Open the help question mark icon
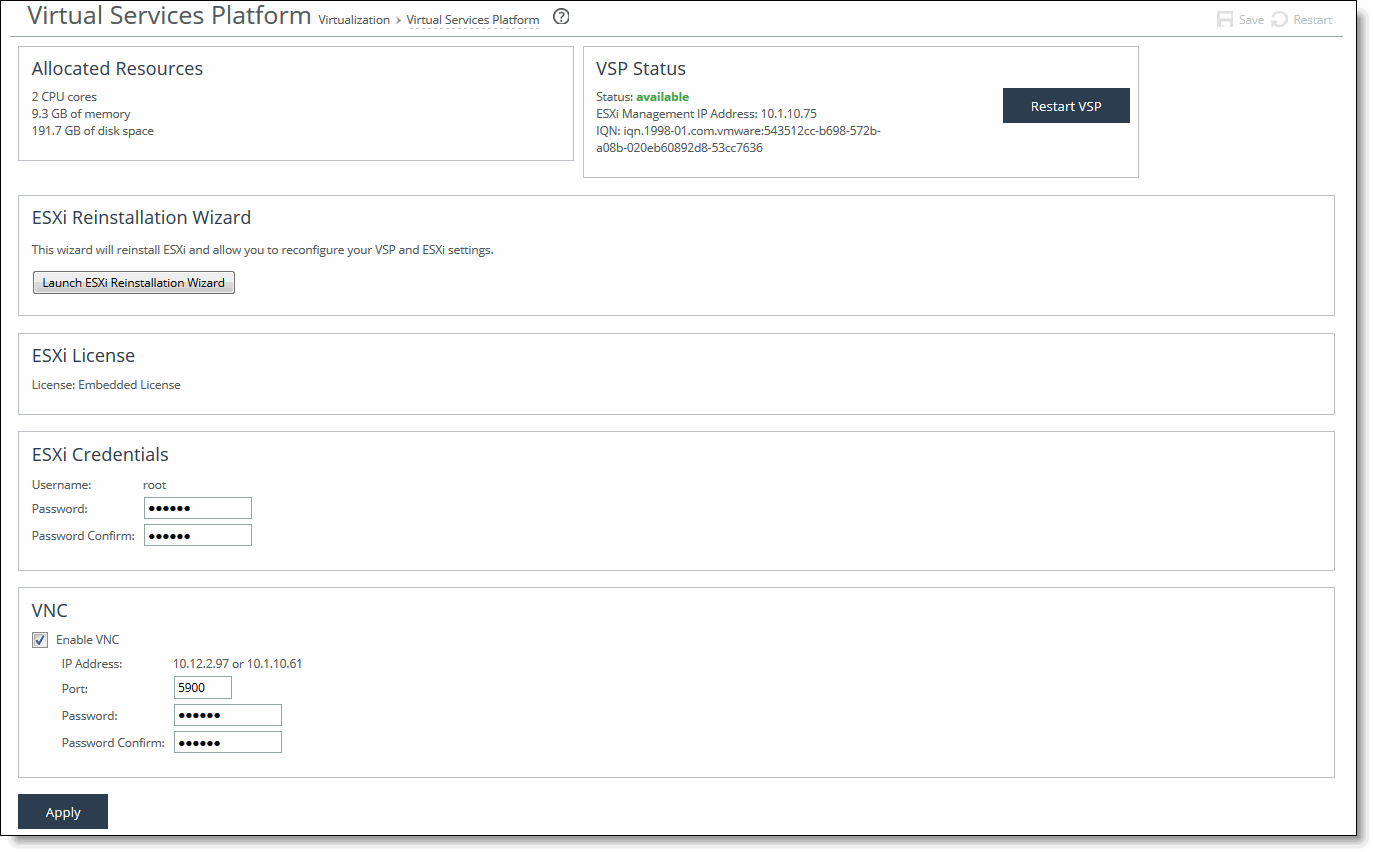The image size is (1373, 852). [x=561, y=17]
